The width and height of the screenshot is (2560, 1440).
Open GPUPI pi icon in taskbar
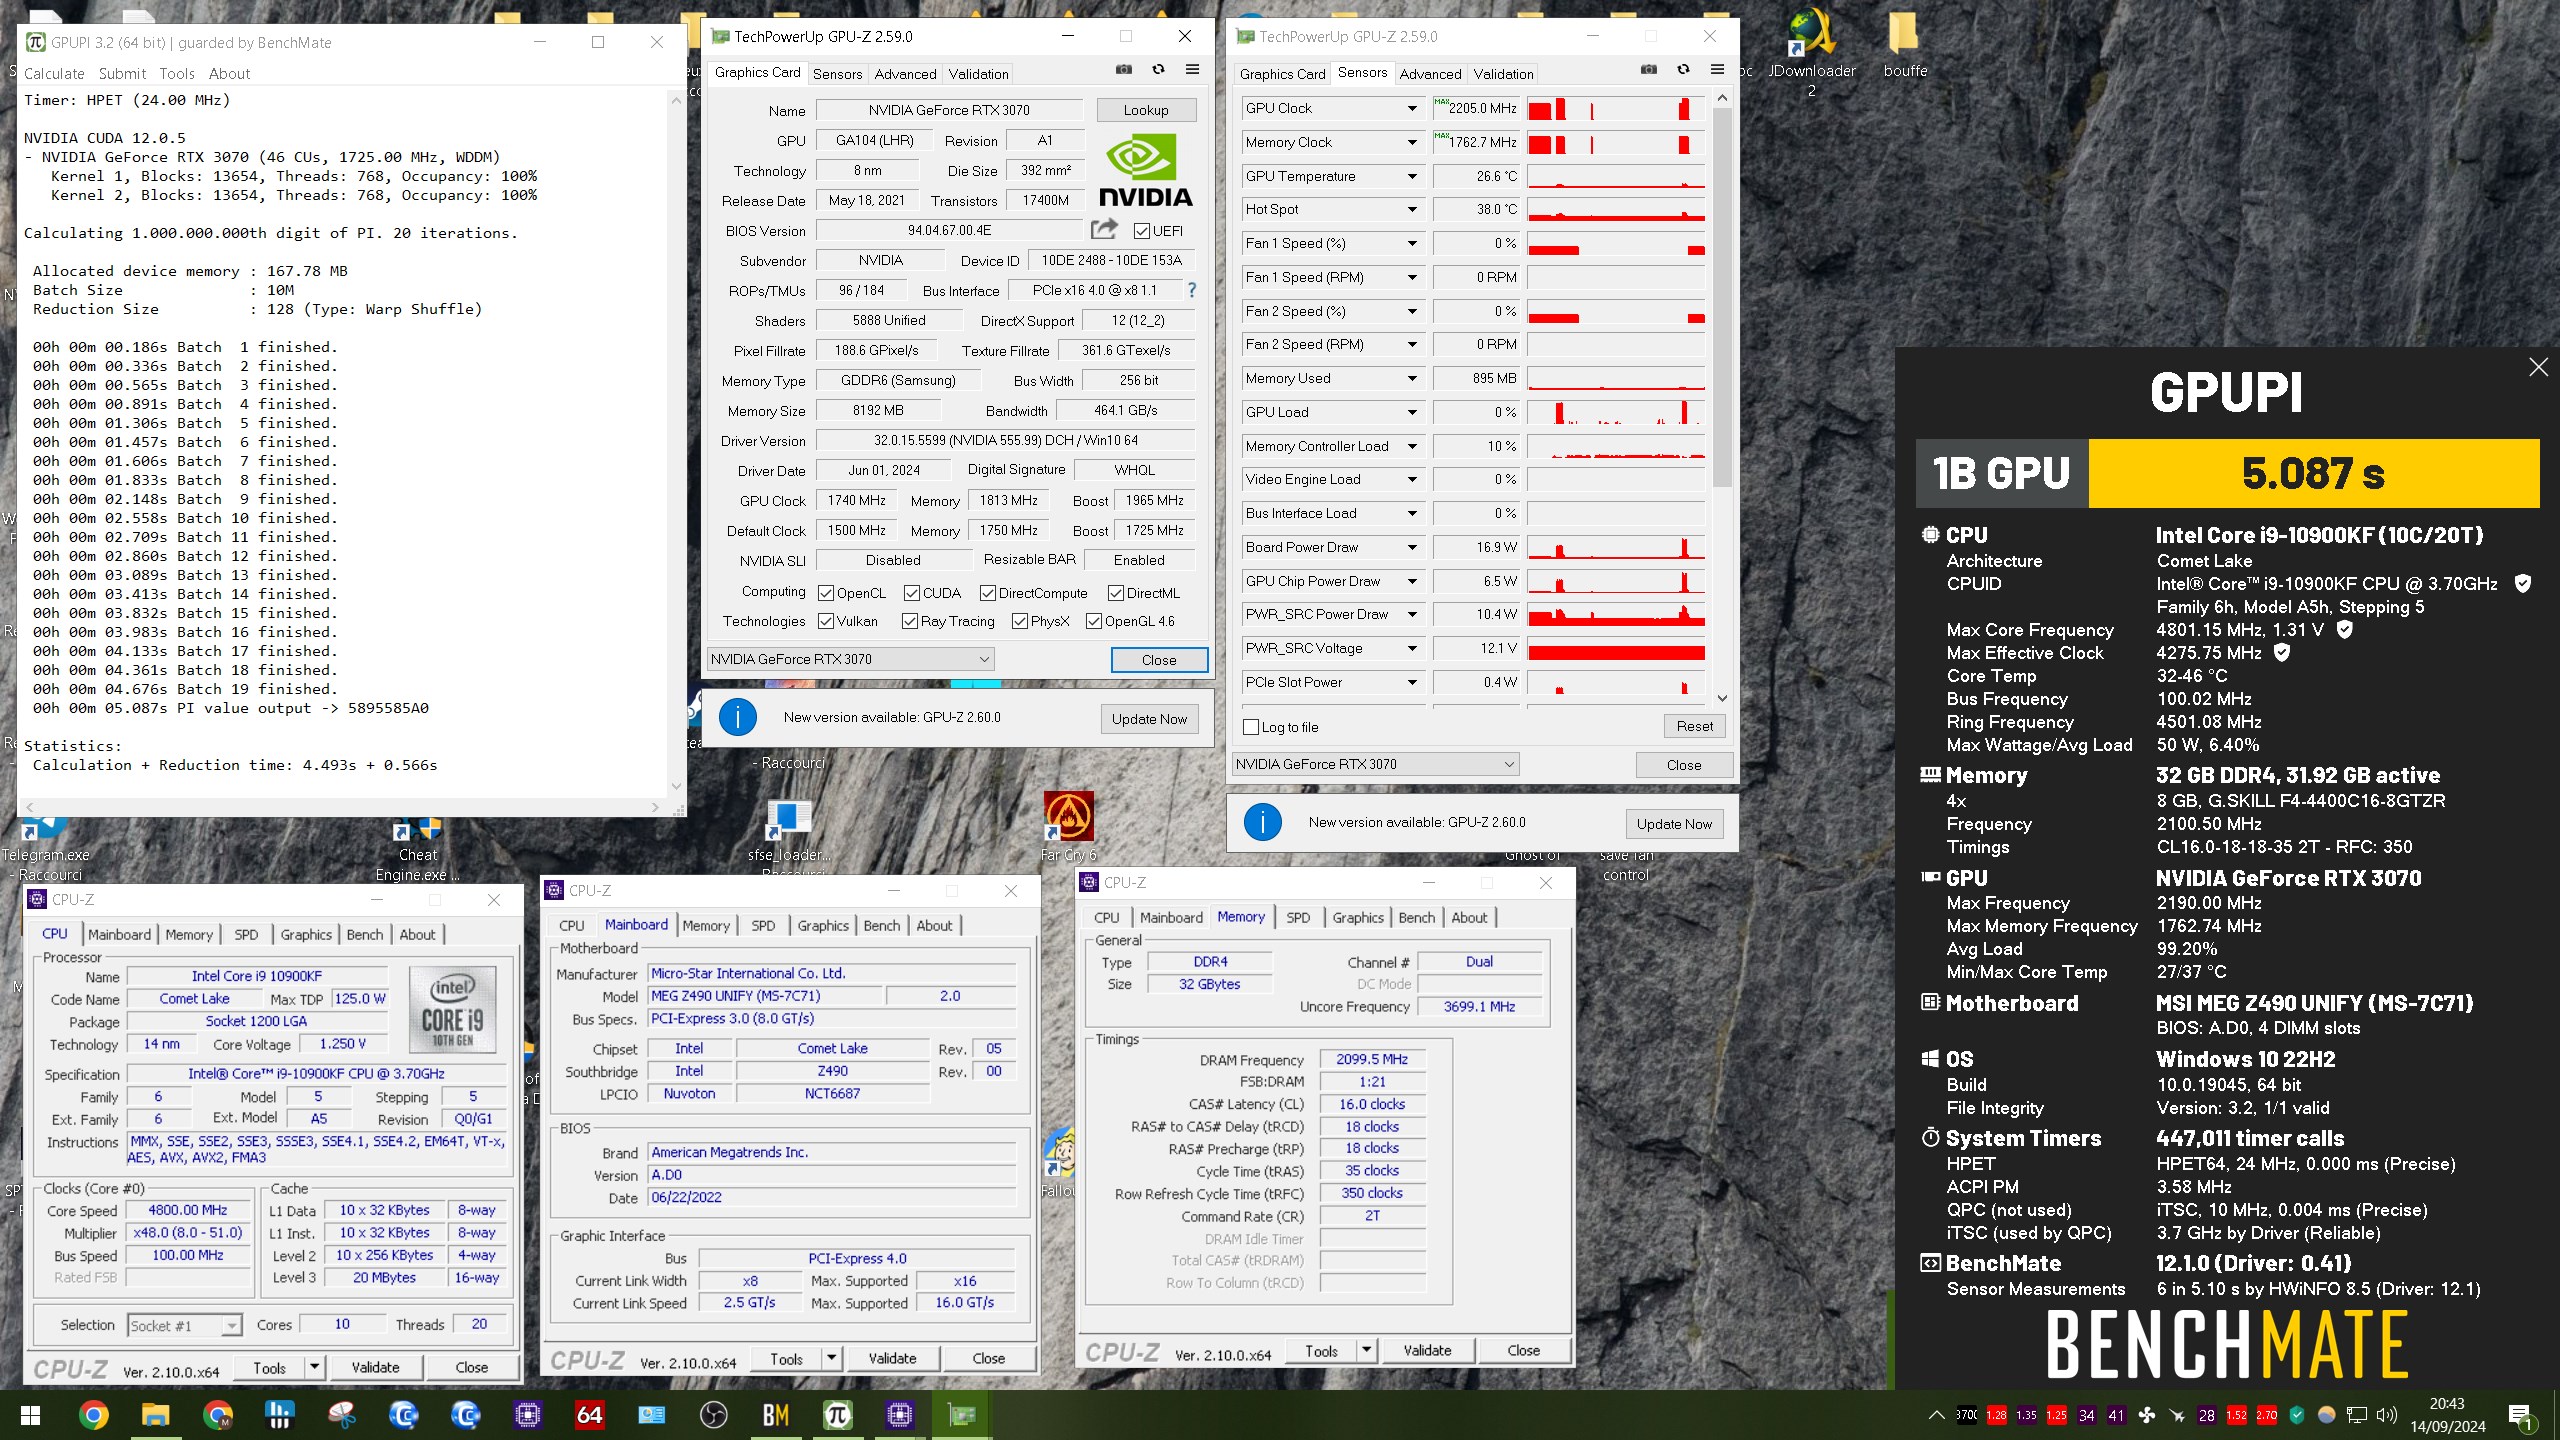click(837, 1415)
